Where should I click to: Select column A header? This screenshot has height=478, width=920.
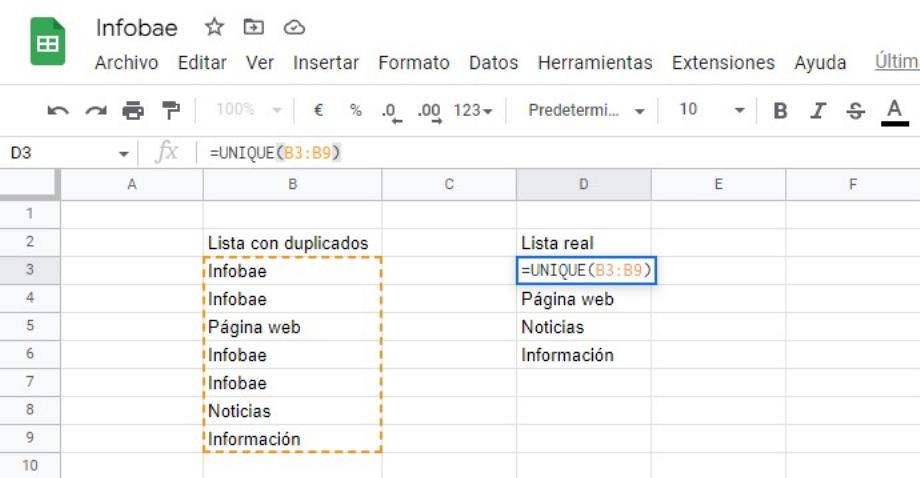[x=131, y=184]
